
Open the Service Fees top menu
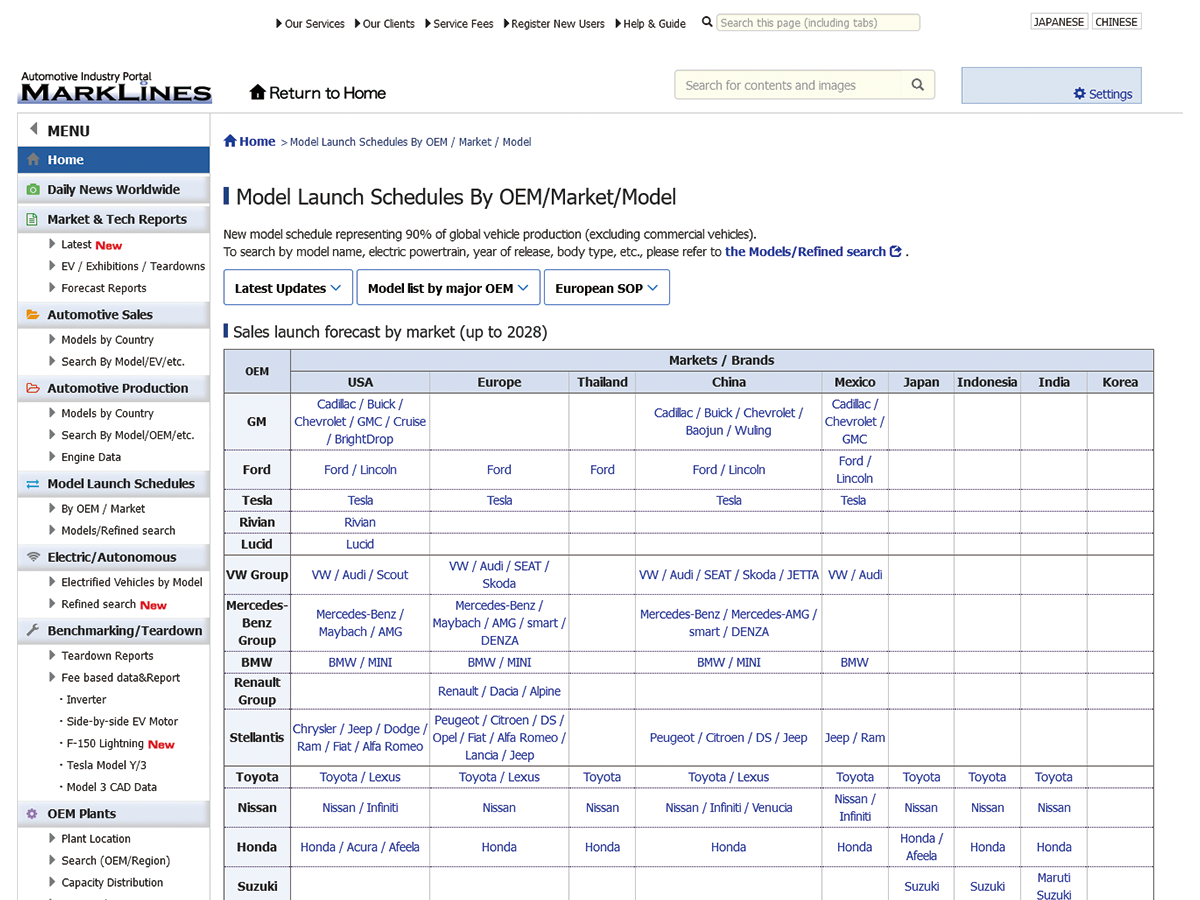[459, 24]
